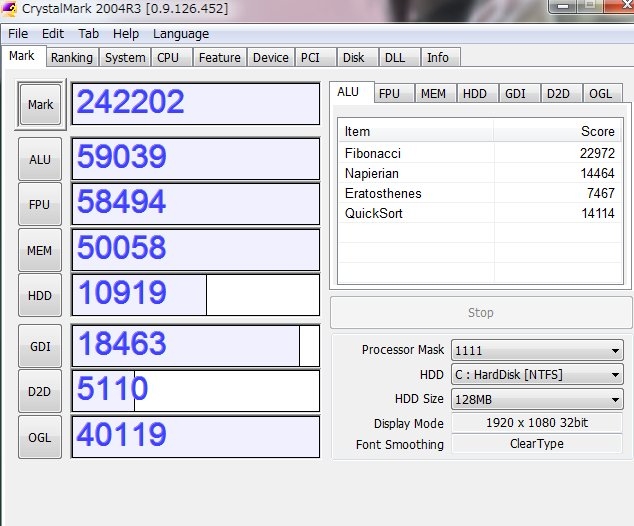Image resolution: width=634 pixels, height=526 pixels.
Task: Click the QuickSort score 14114
Action: tap(598, 213)
